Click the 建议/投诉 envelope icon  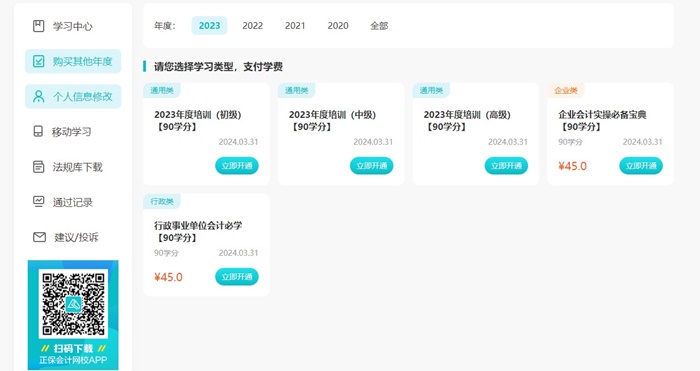[x=39, y=237]
